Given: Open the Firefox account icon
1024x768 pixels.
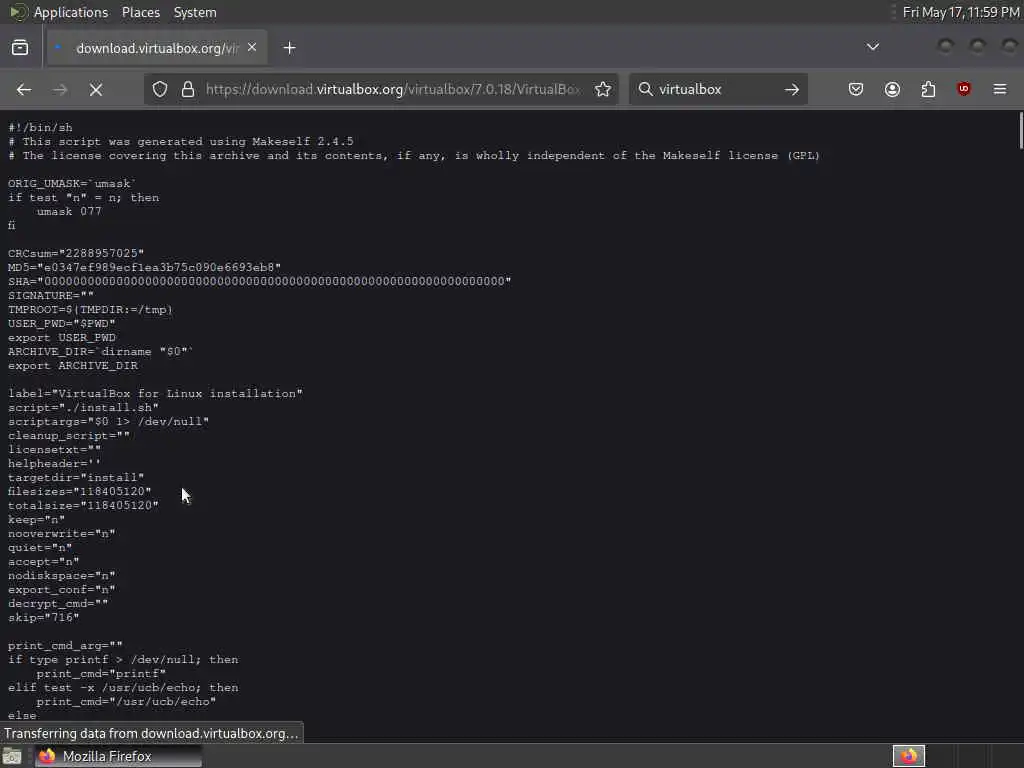Looking at the screenshot, I should [892, 89].
